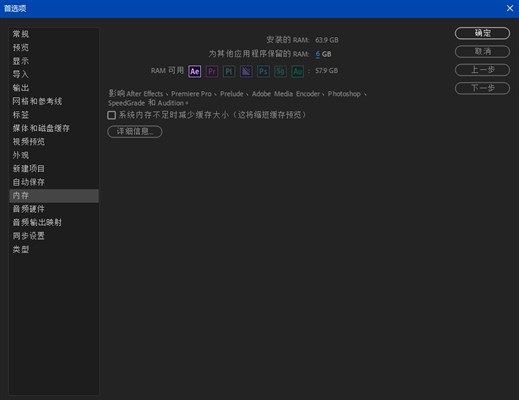Click the After Effects (Ae) icon
The height and width of the screenshot is (400, 519).
point(195,71)
